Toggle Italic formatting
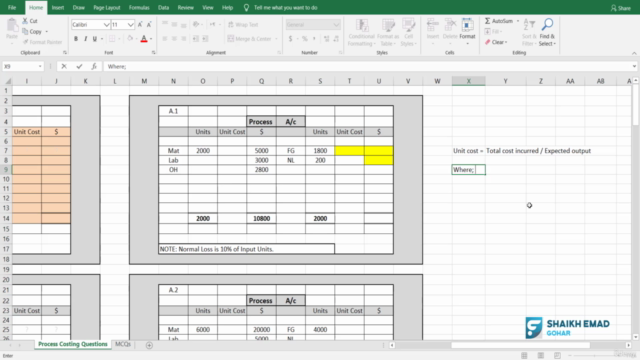The height and width of the screenshot is (360, 640). point(85,39)
